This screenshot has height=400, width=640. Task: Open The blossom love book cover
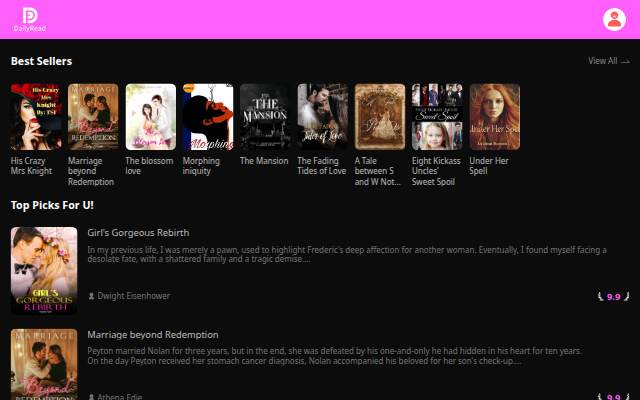point(151,117)
